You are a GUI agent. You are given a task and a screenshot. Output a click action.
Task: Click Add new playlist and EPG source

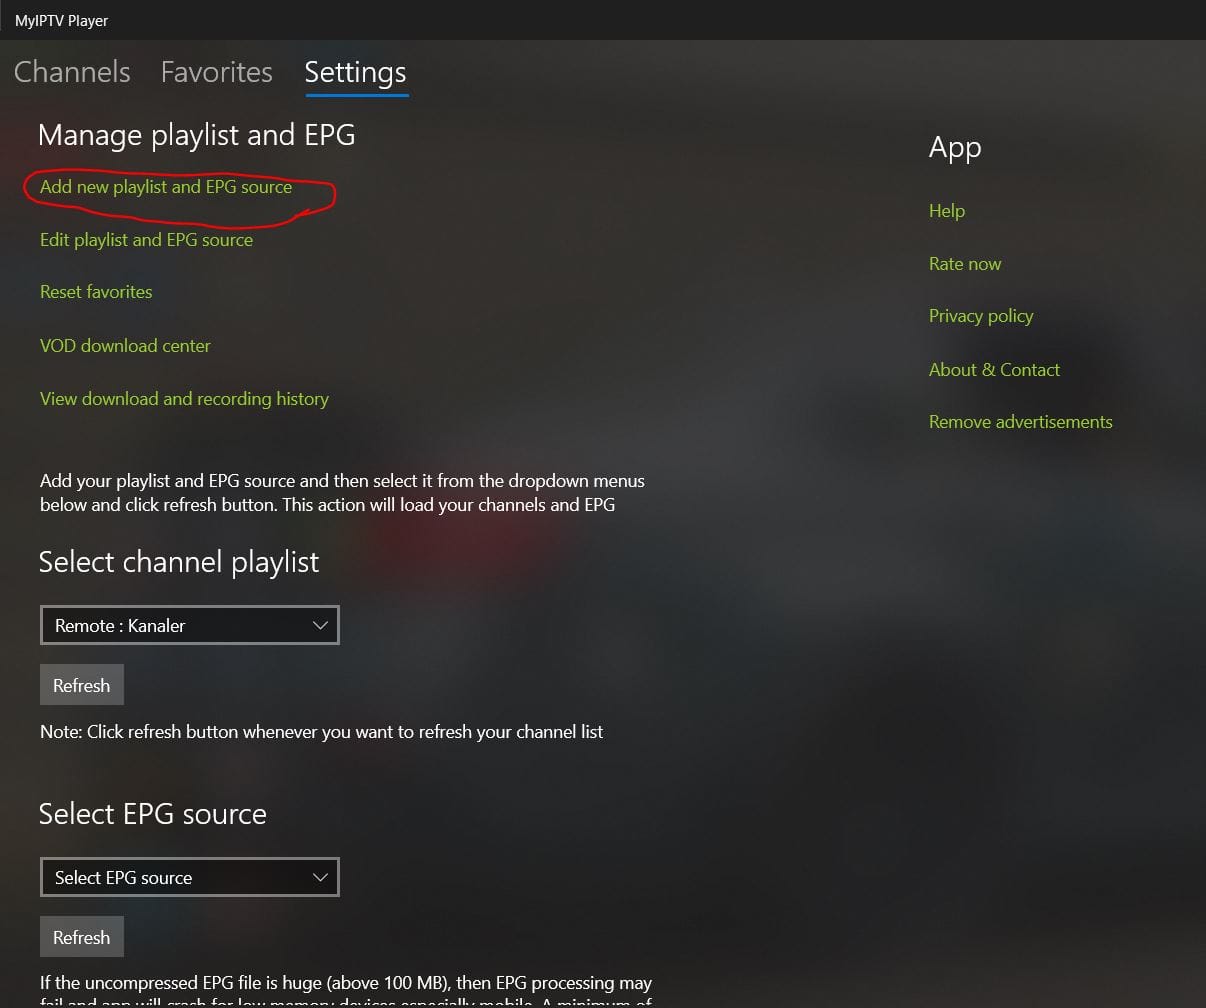(x=166, y=187)
